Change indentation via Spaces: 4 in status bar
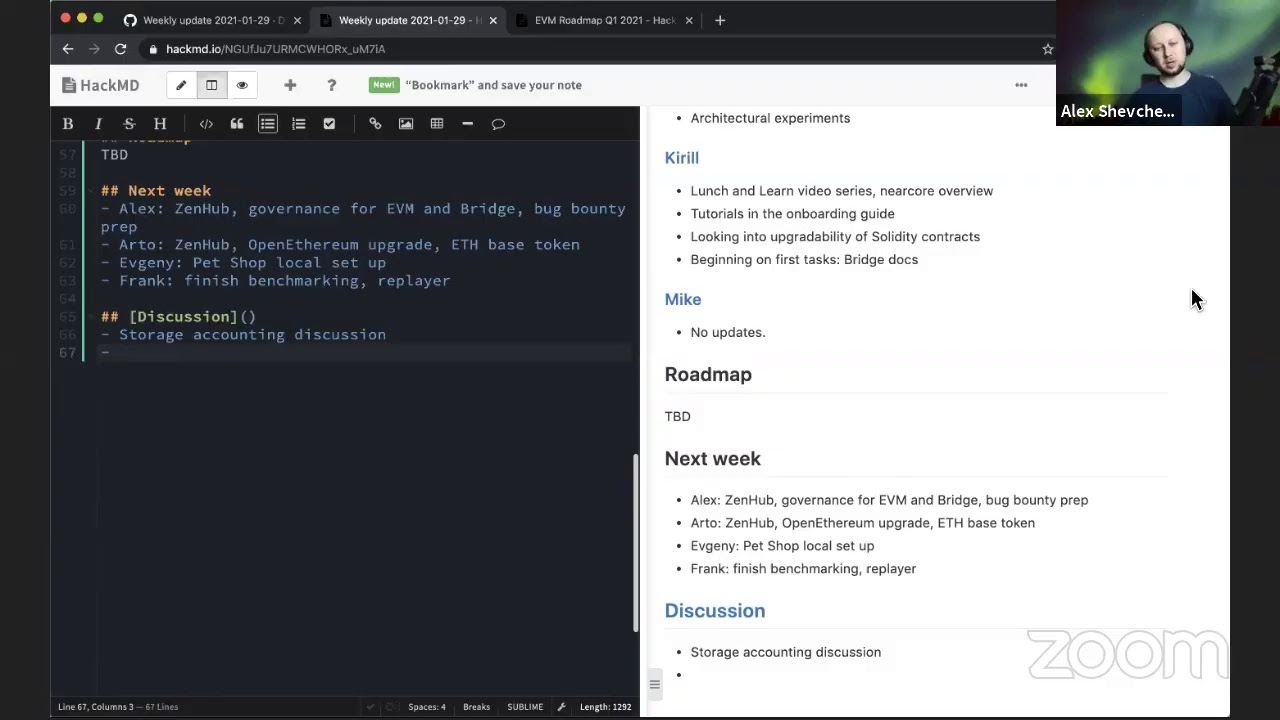 [427, 707]
